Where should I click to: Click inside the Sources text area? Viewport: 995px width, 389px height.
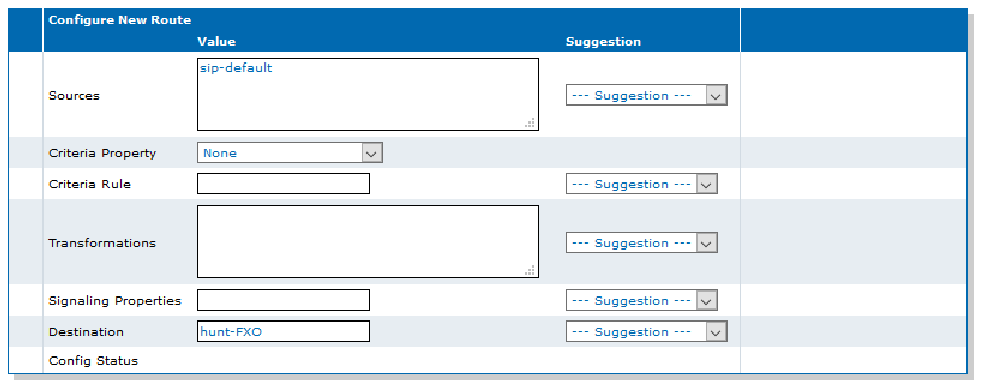367,95
